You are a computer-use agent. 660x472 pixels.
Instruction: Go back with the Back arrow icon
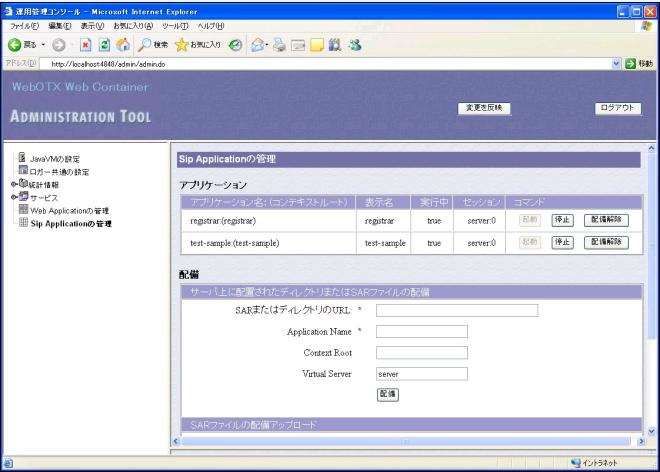(x=14, y=45)
